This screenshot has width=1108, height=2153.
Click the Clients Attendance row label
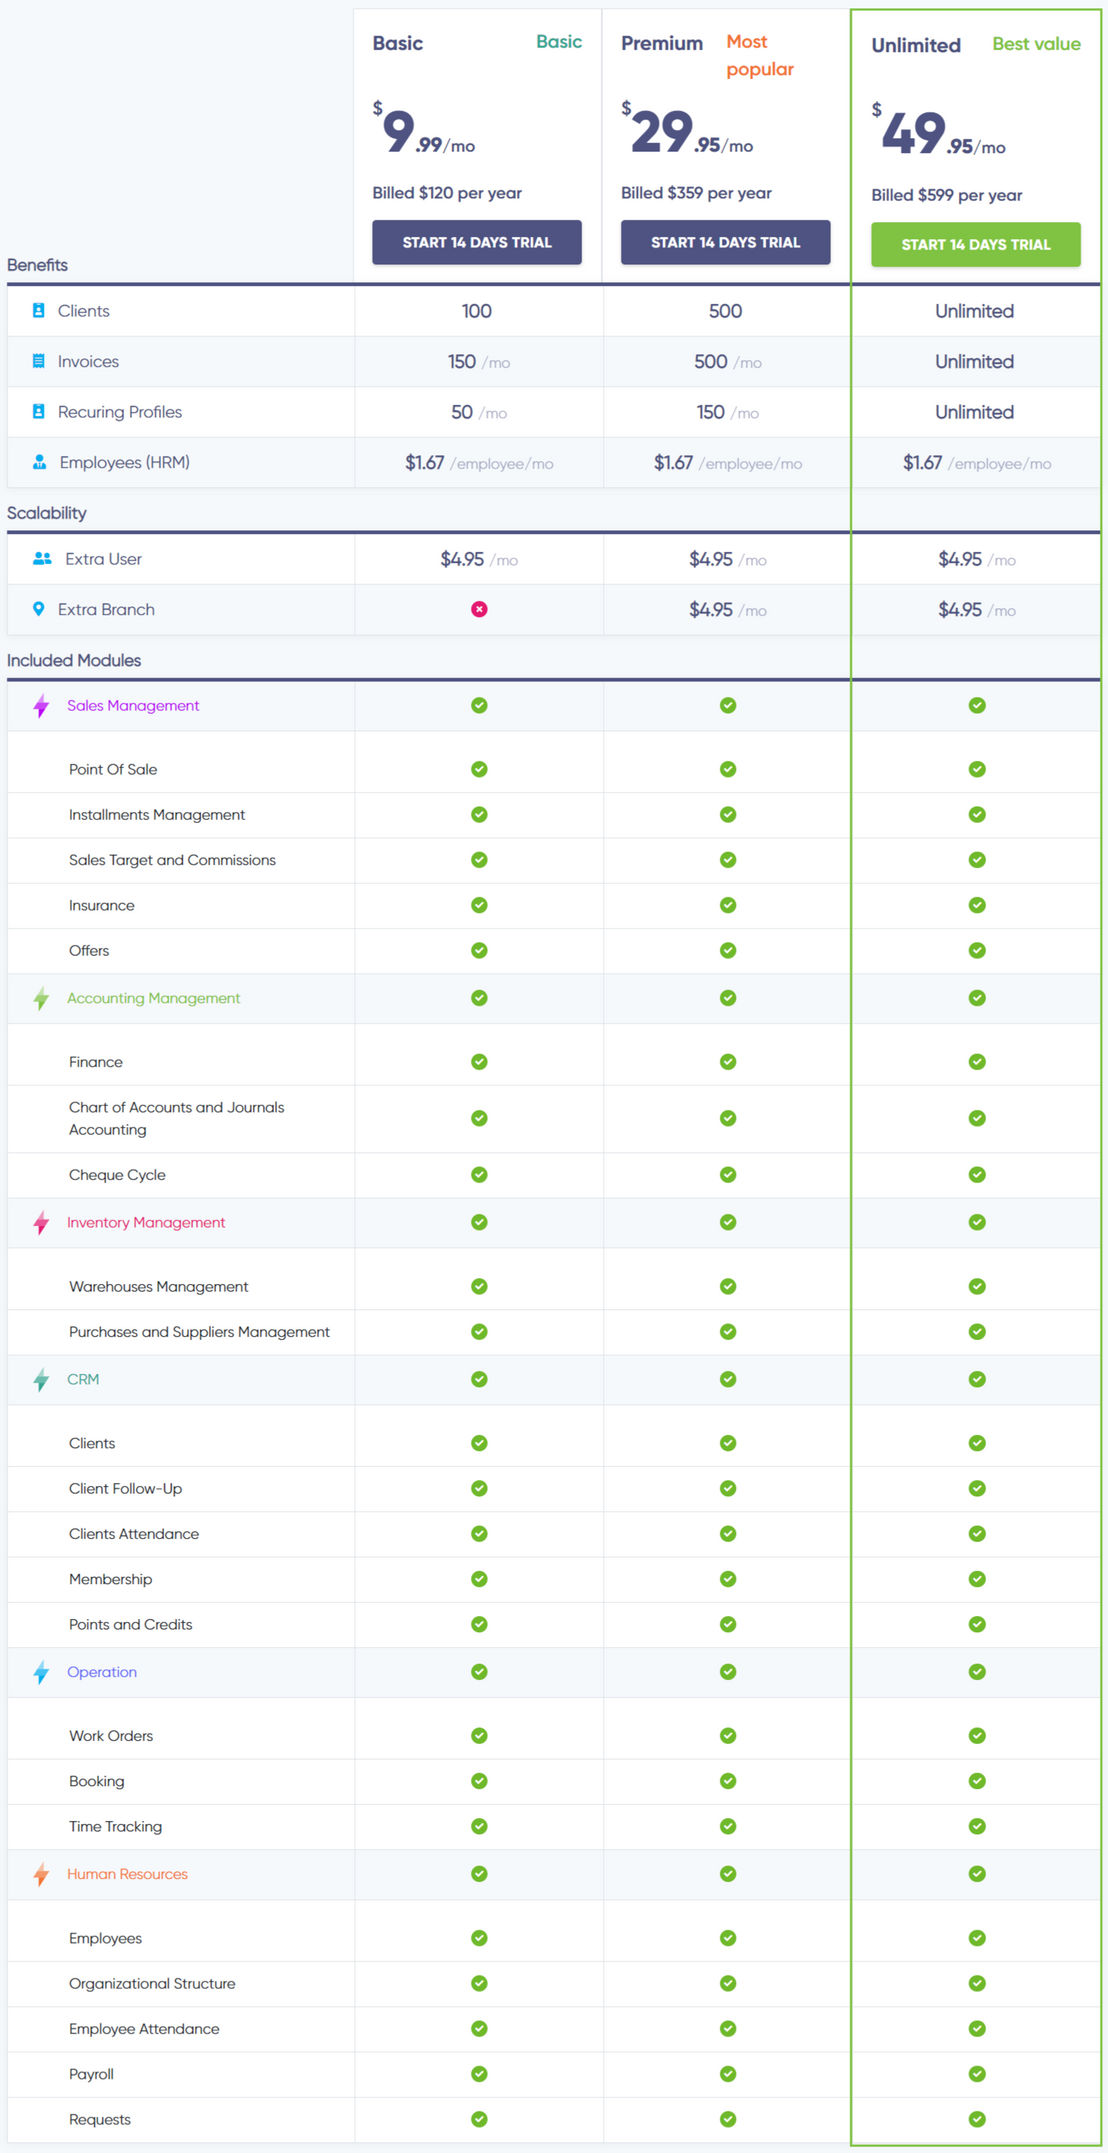click(x=134, y=1534)
